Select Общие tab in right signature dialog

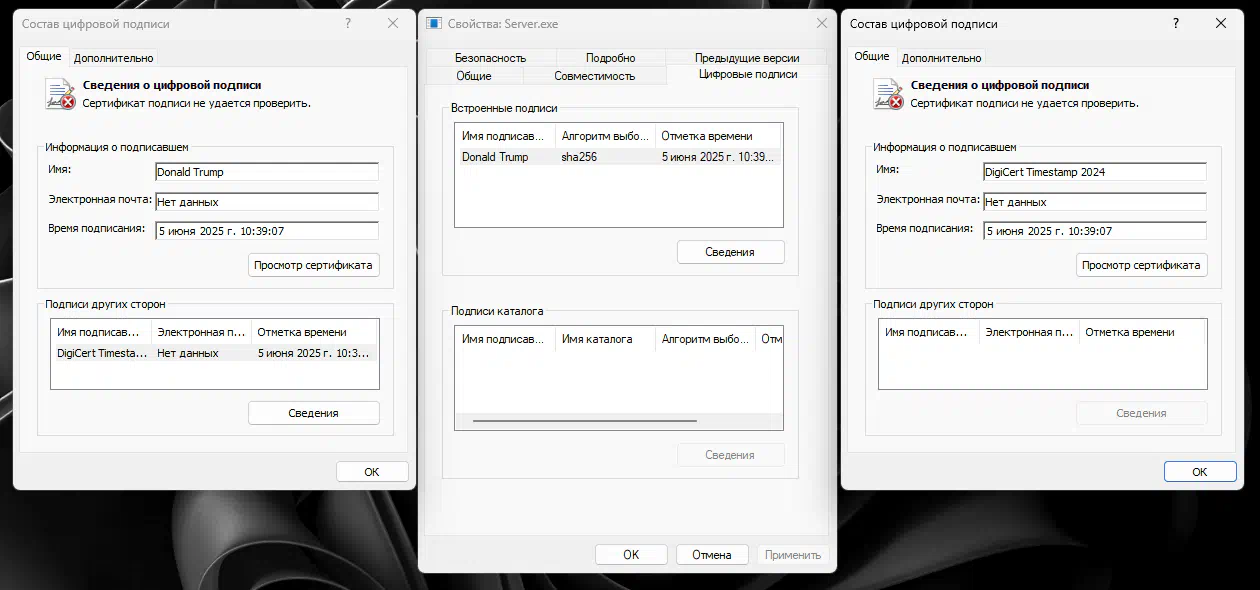(x=871, y=57)
